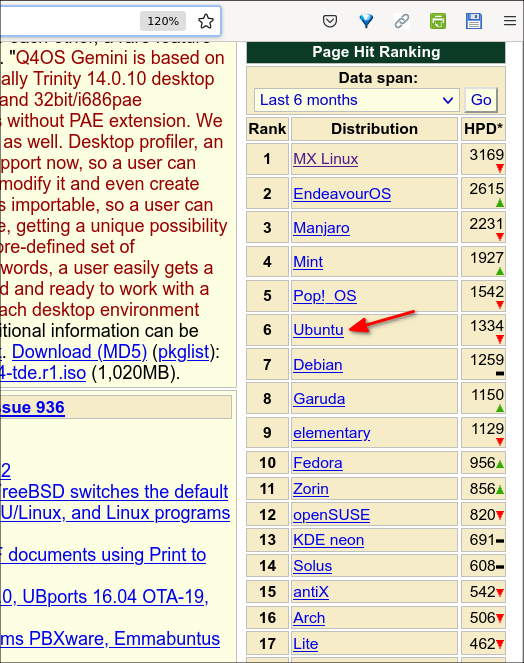
Task: Open the Garuda link
Action: (319, 399)
